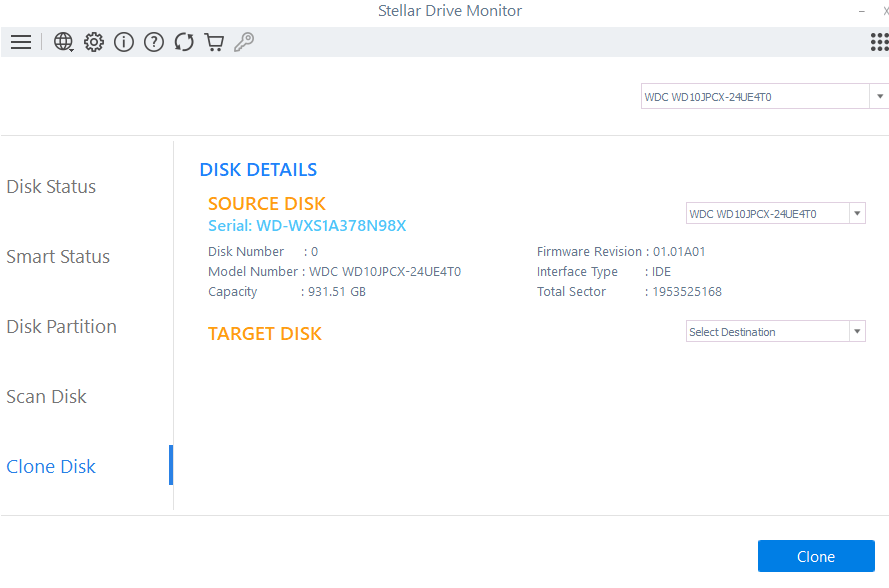Viewport: 889px width, 588px height.
Task: Open the language globe selector
Action: coord(64,42)
